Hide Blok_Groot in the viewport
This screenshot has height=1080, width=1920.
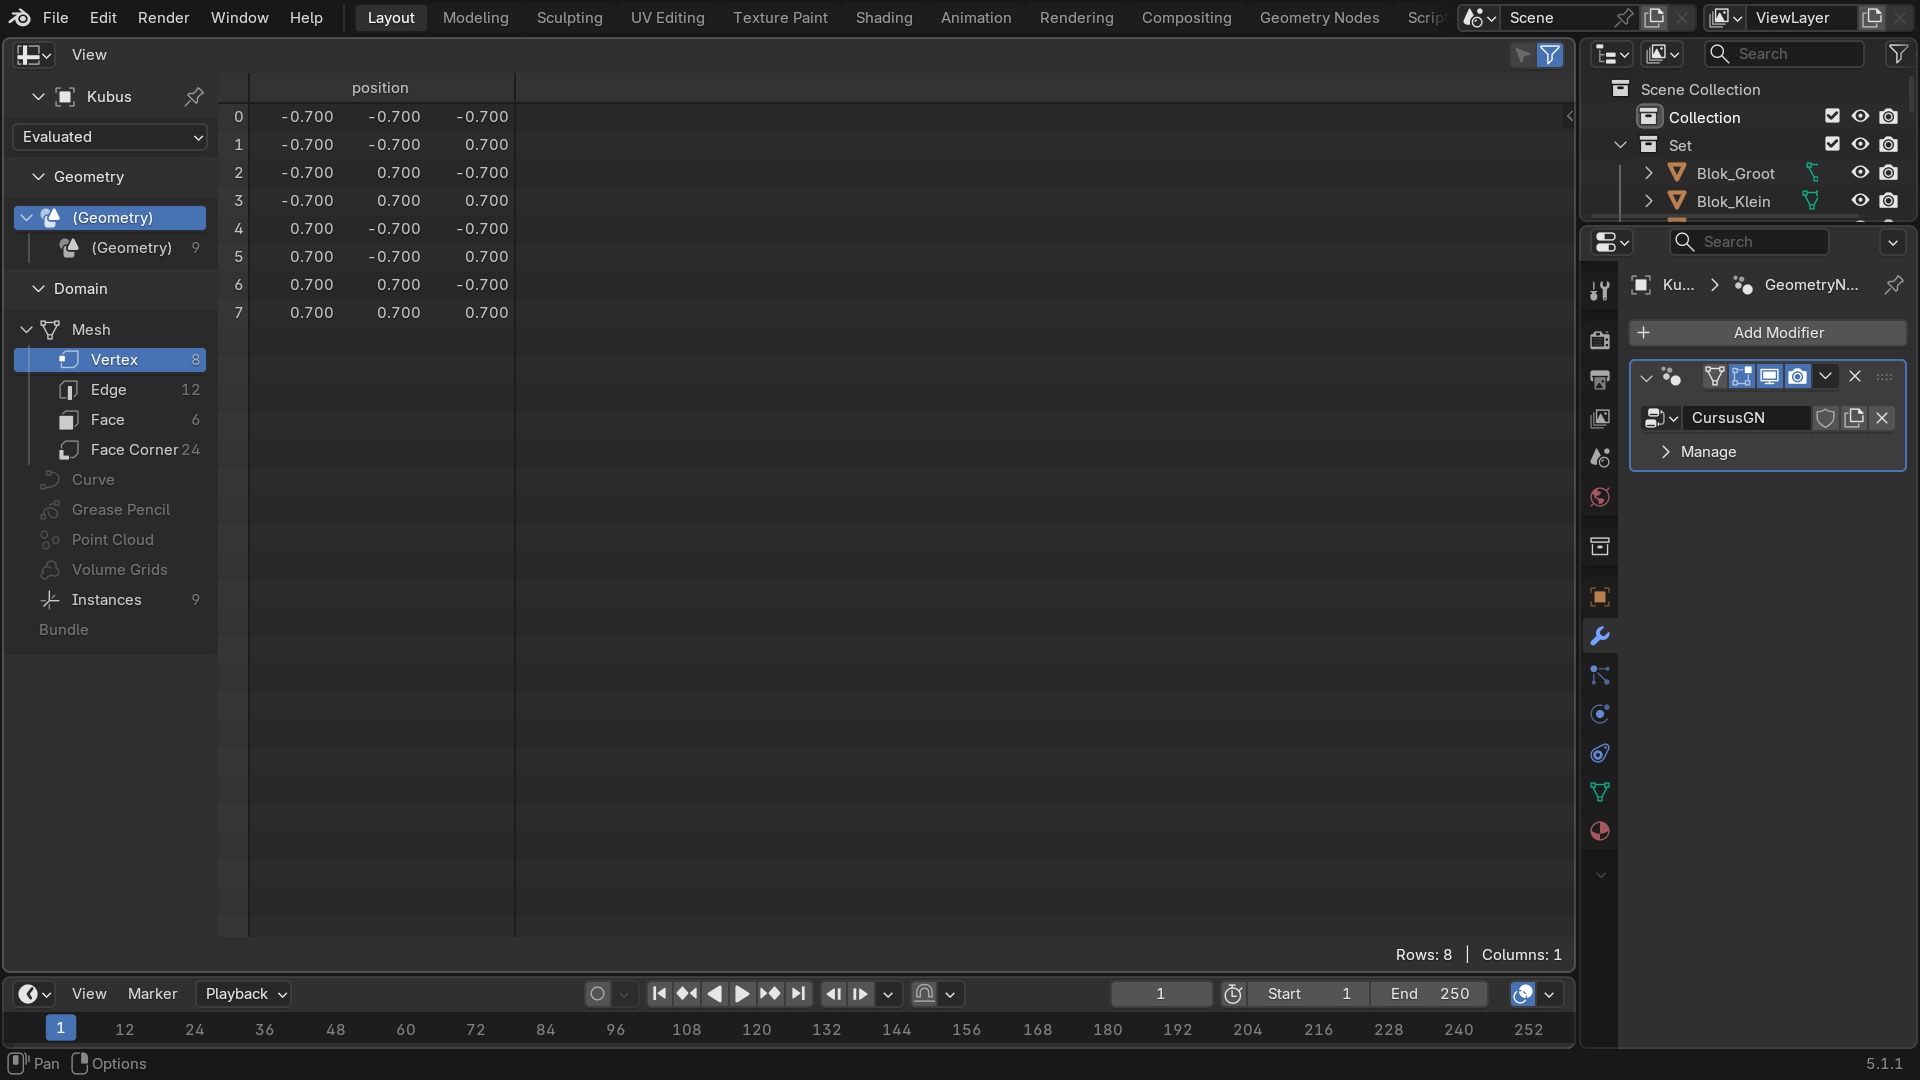click(x=1860, y=173)
